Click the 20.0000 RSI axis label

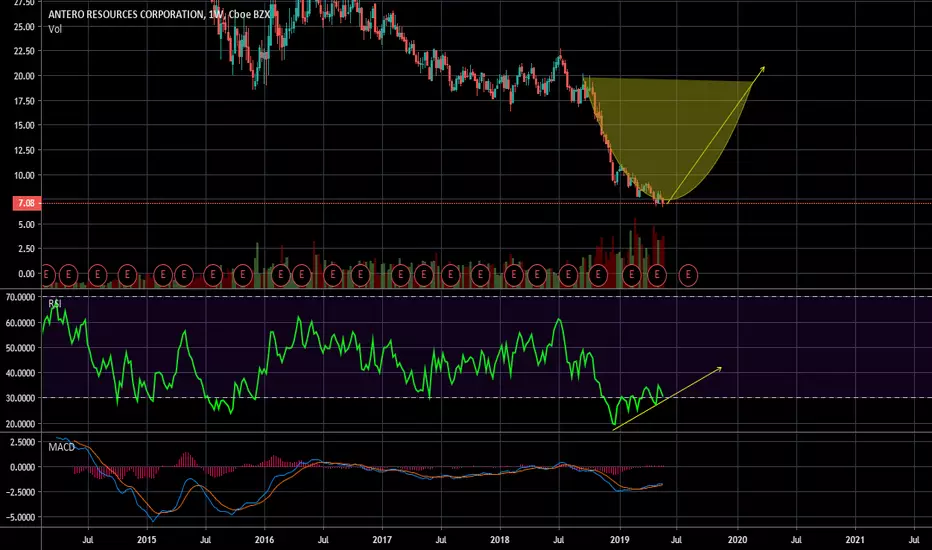click(x=20, y=424)
